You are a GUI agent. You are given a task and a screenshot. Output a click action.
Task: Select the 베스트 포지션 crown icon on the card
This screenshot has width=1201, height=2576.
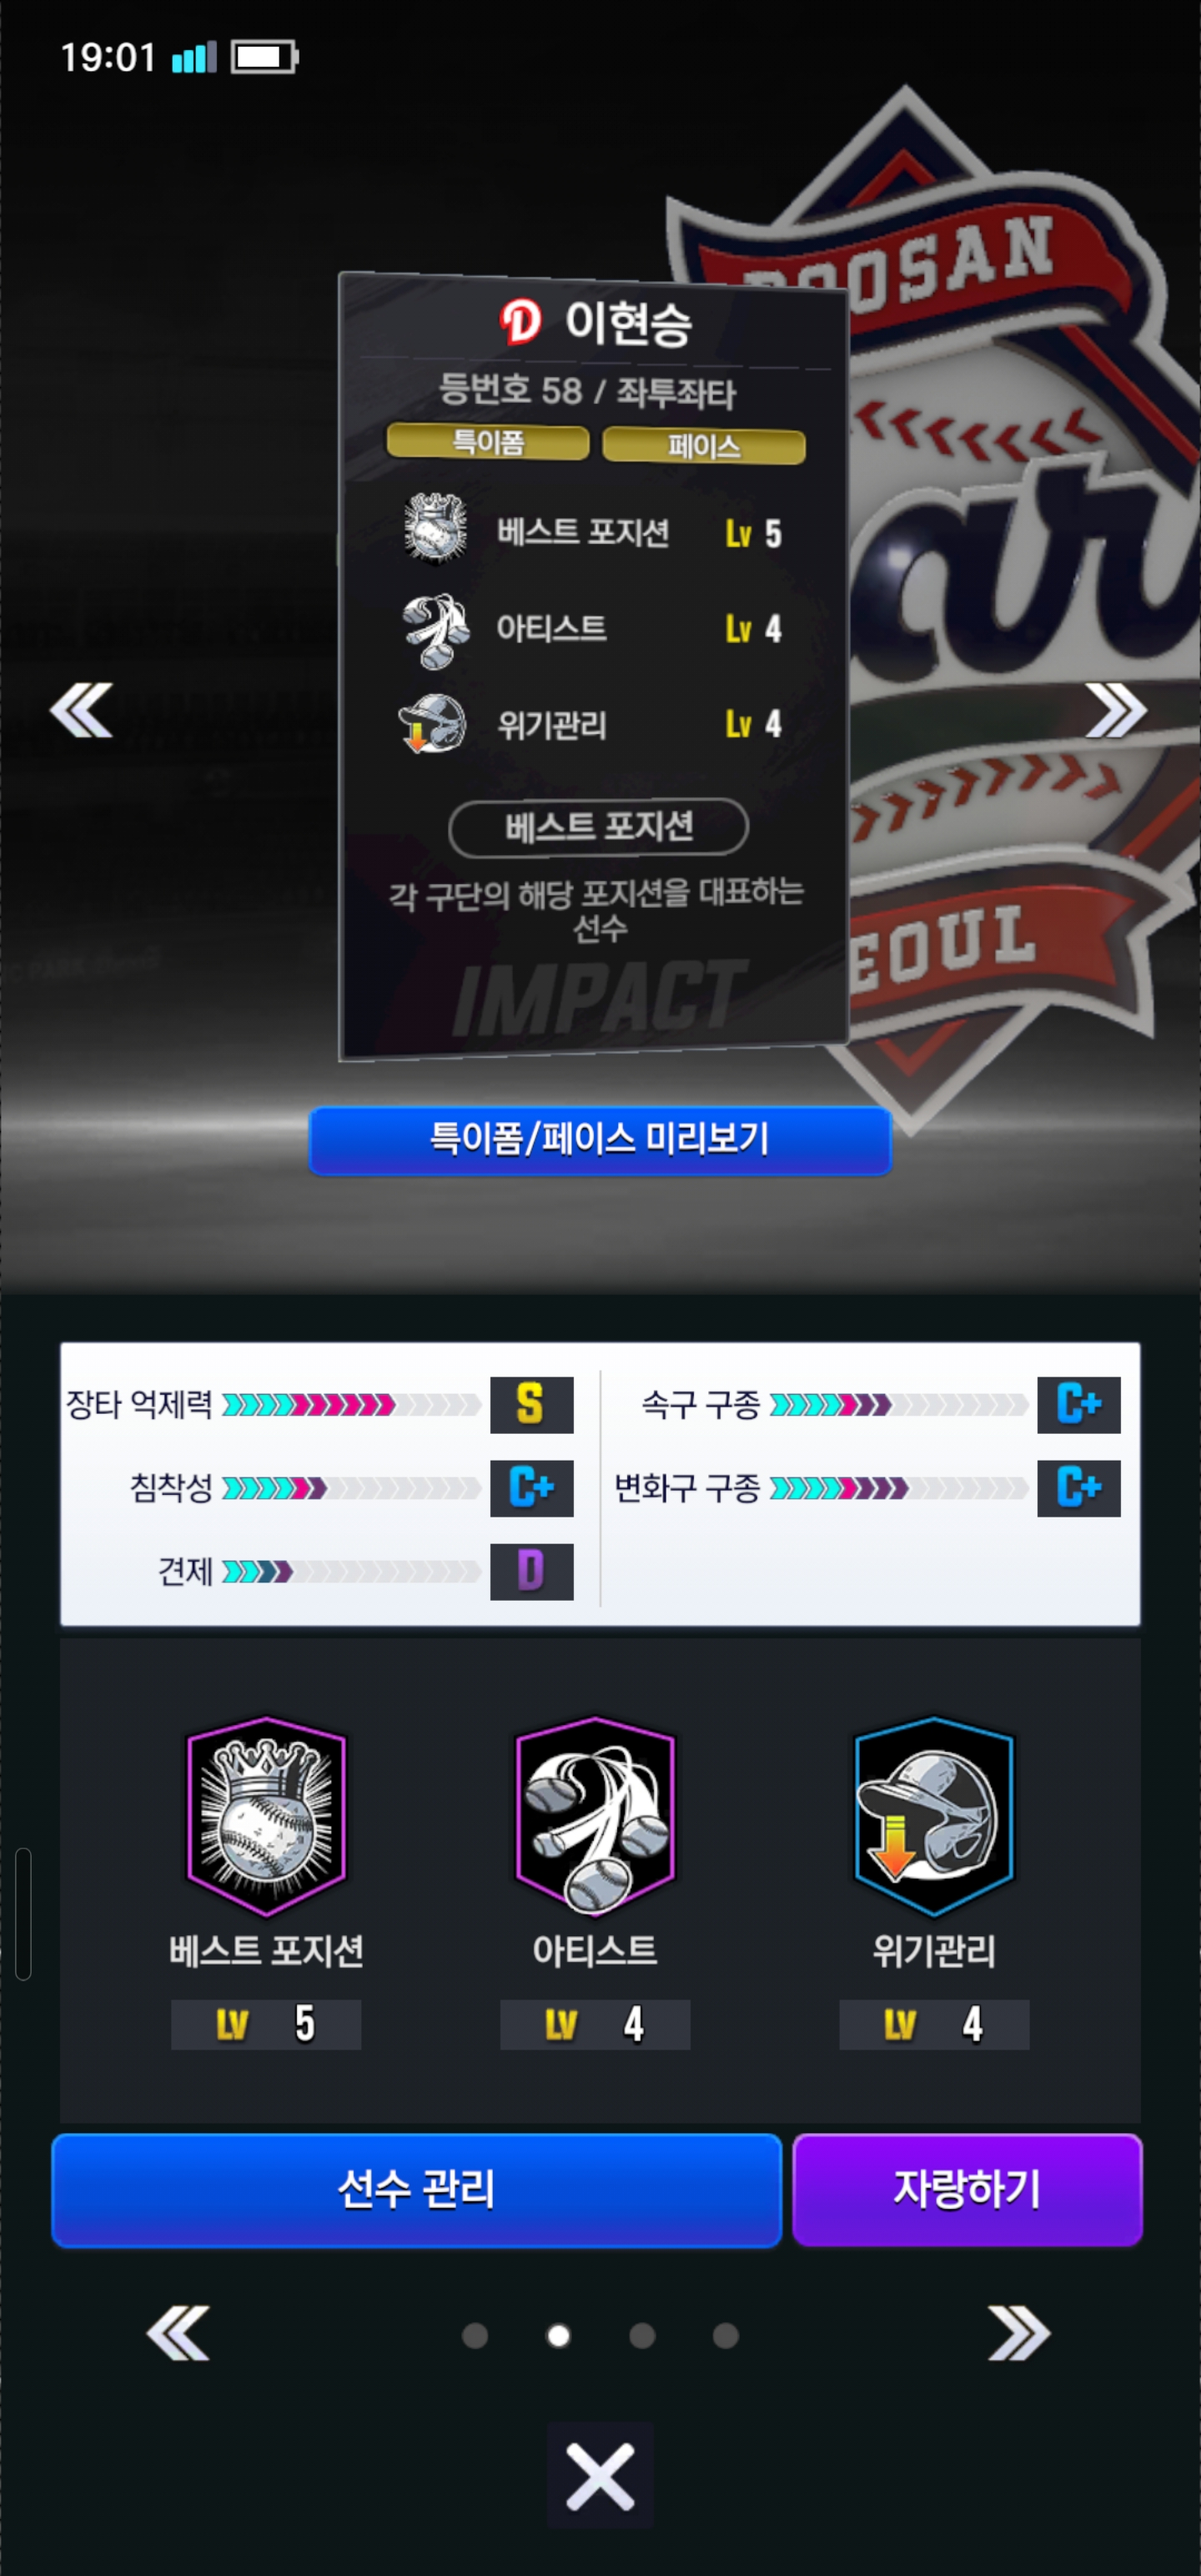click(435, 528)
